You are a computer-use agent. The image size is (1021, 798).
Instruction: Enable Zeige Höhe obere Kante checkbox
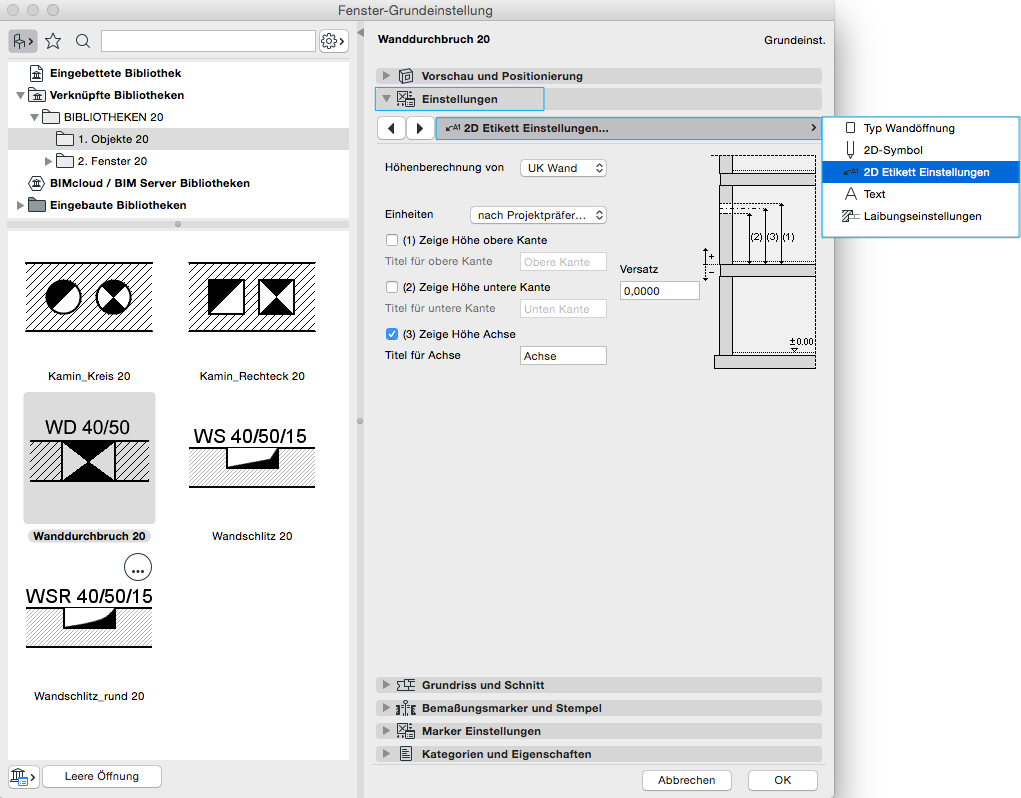click(x=393, y=240)
